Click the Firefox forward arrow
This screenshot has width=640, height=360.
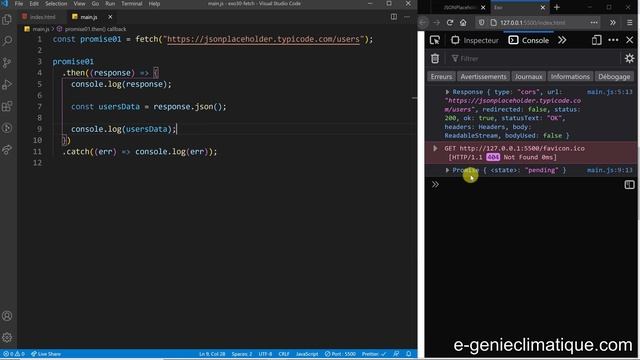(436, 22)
